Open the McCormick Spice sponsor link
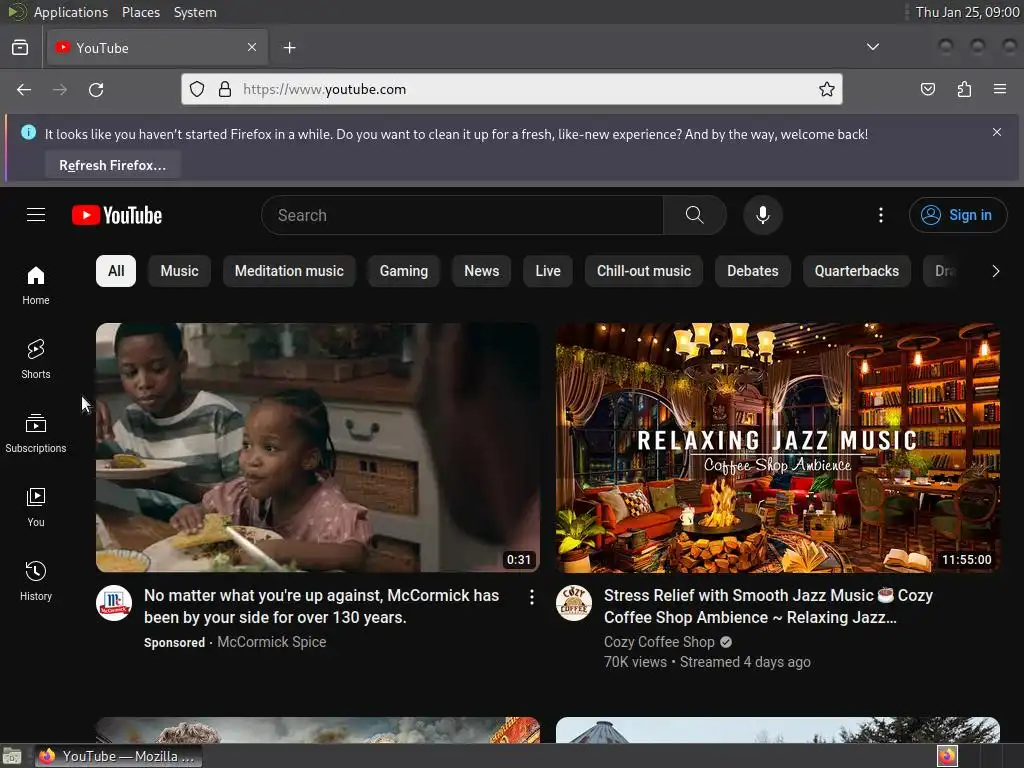The height and width of the screenshot is (768, 1024). coord(272,642)
